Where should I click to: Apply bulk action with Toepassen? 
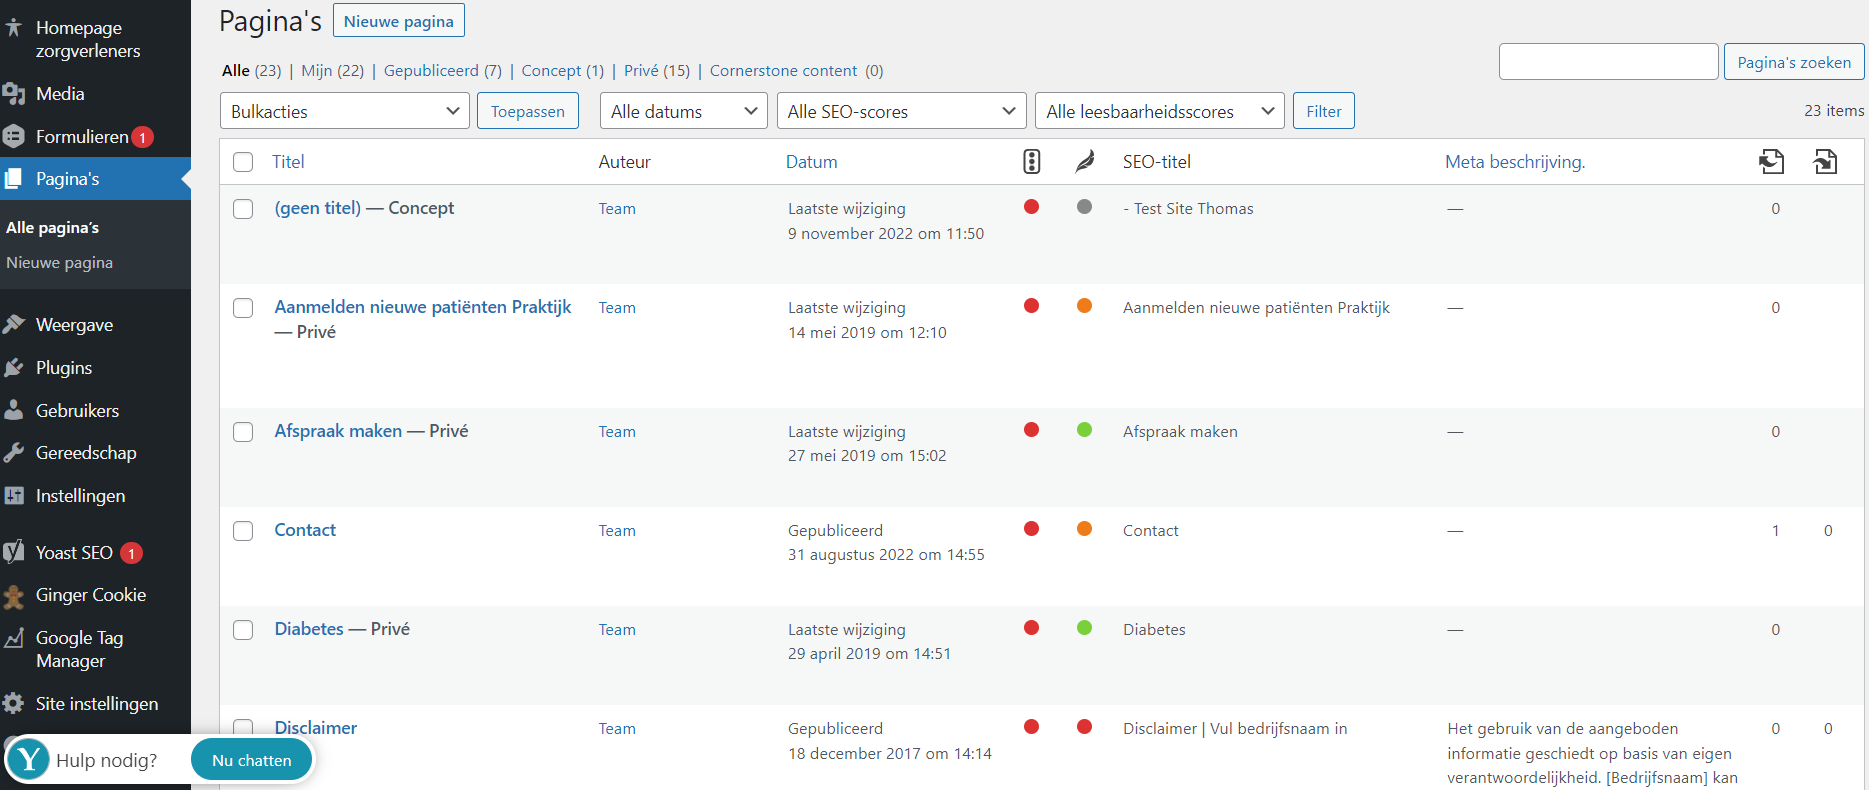pyautogui.click(x=528, y=111)
